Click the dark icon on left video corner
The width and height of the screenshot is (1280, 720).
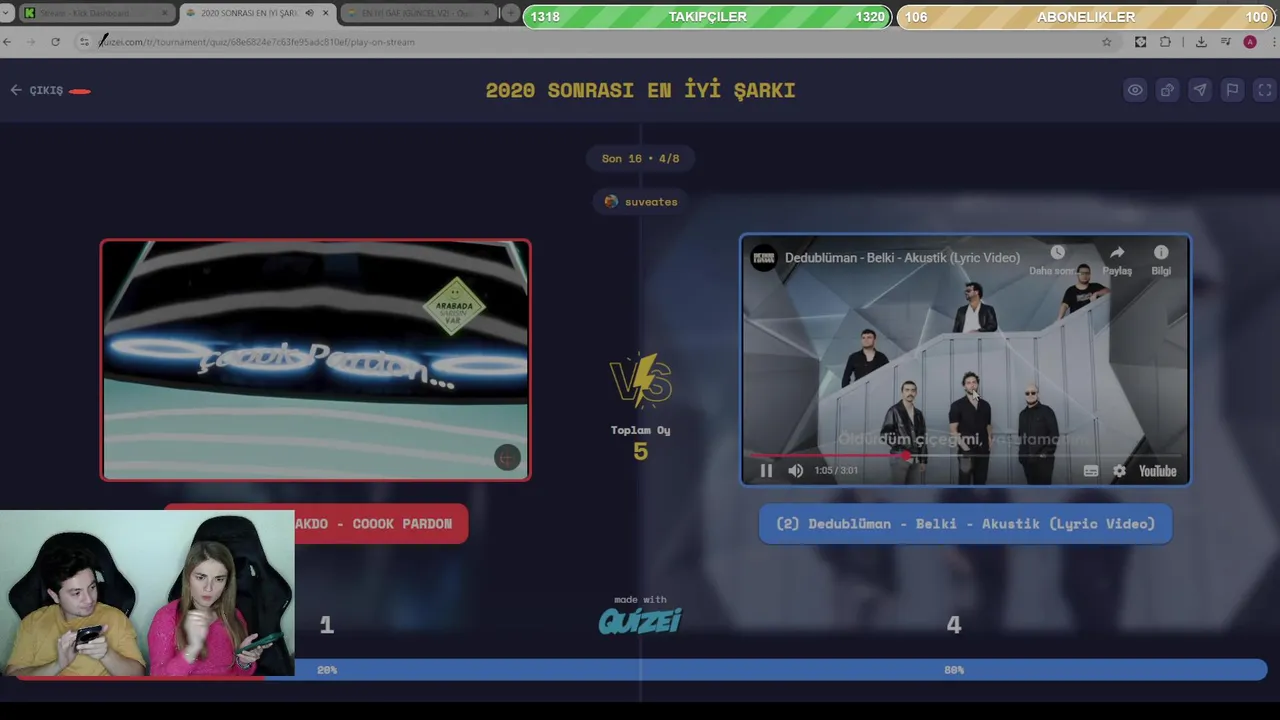click(507, 458)
